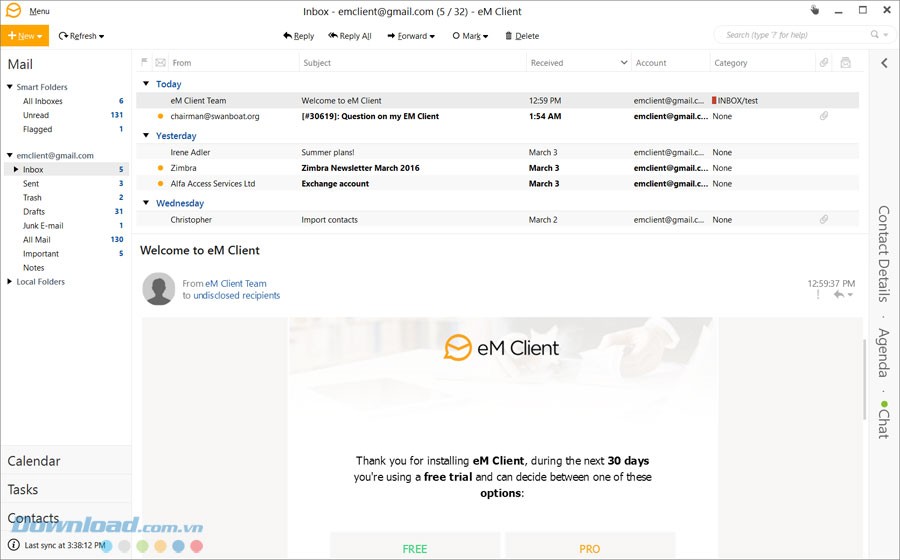Collapse the Today message group
The image size is (900, 560).
(x=146, y=84)
